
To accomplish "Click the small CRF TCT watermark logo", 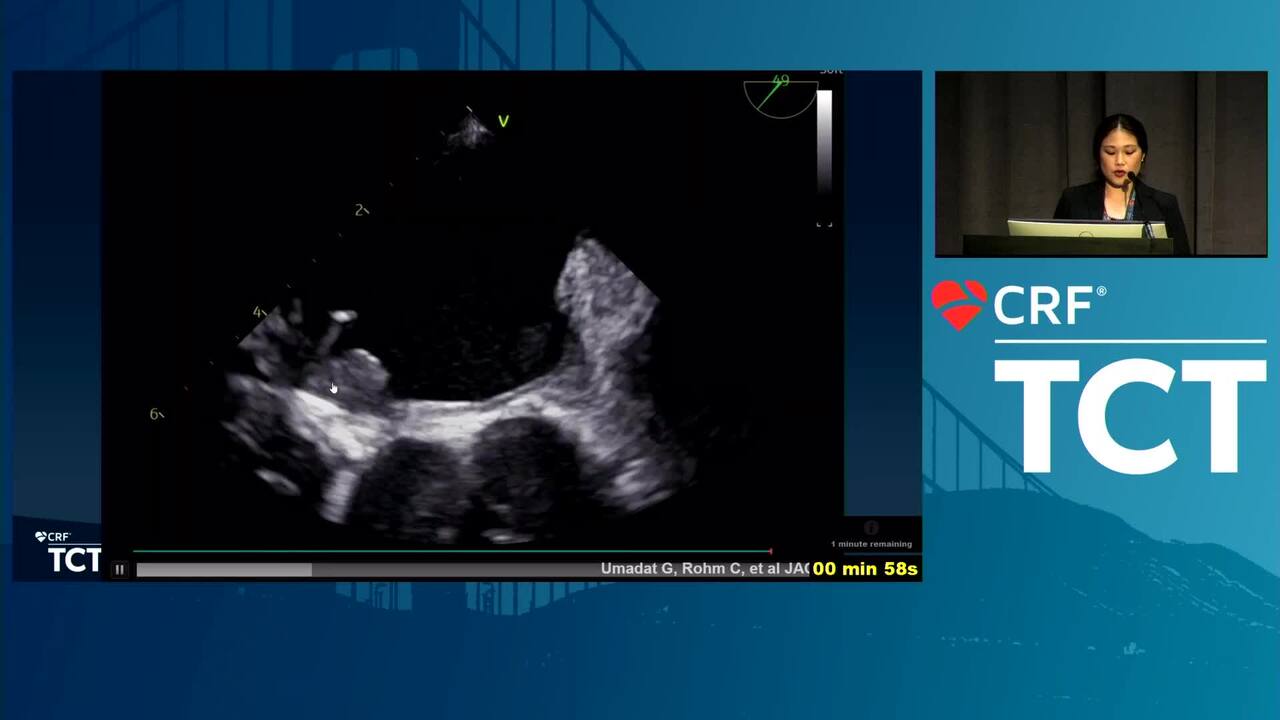I will [x=68, y=551].
